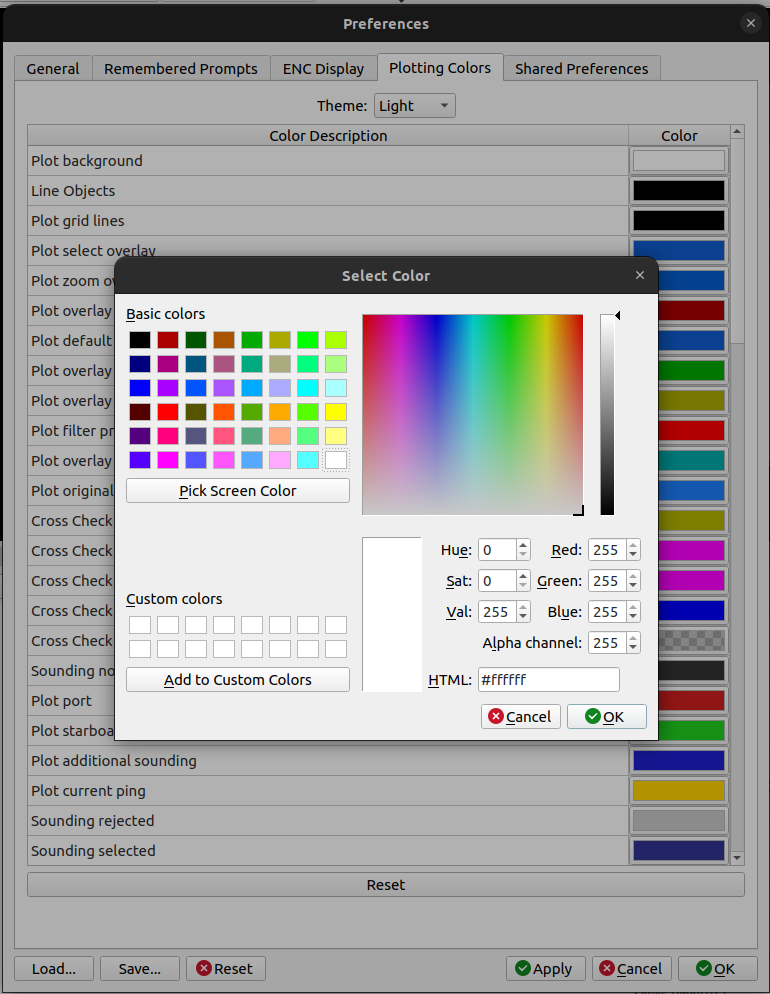
Task: Cancel the Select Color dialog
Action: [x=520, y=716]
